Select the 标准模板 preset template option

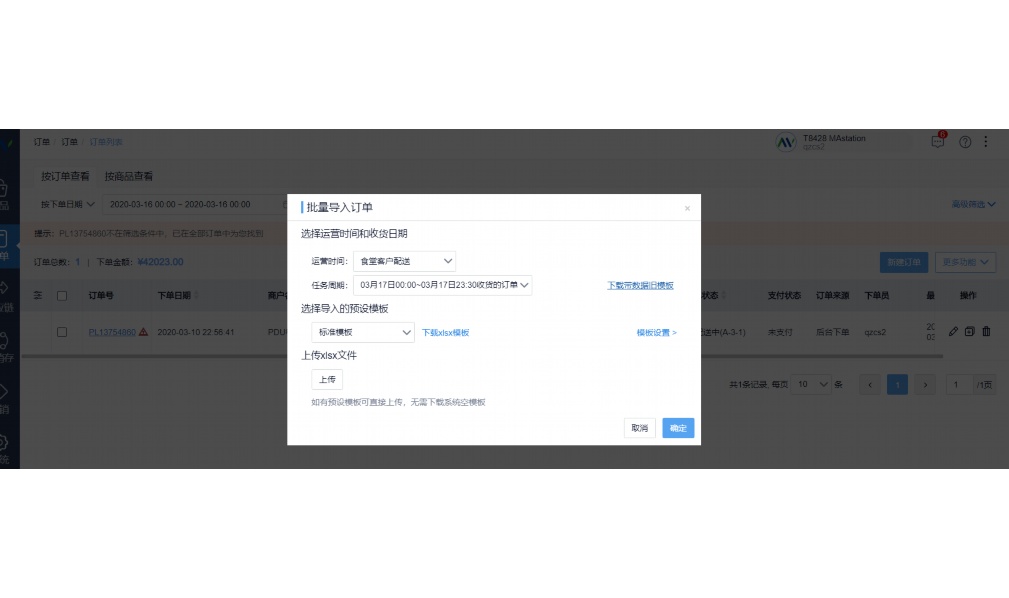coord(363,331)
